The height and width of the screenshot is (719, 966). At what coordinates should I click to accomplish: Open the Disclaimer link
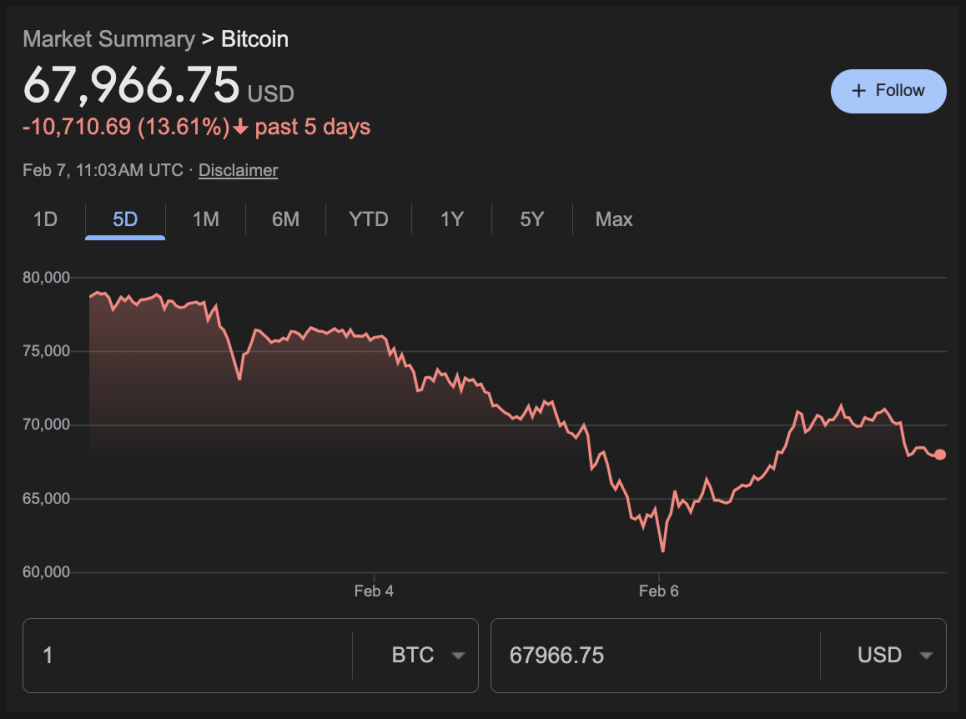238,170
